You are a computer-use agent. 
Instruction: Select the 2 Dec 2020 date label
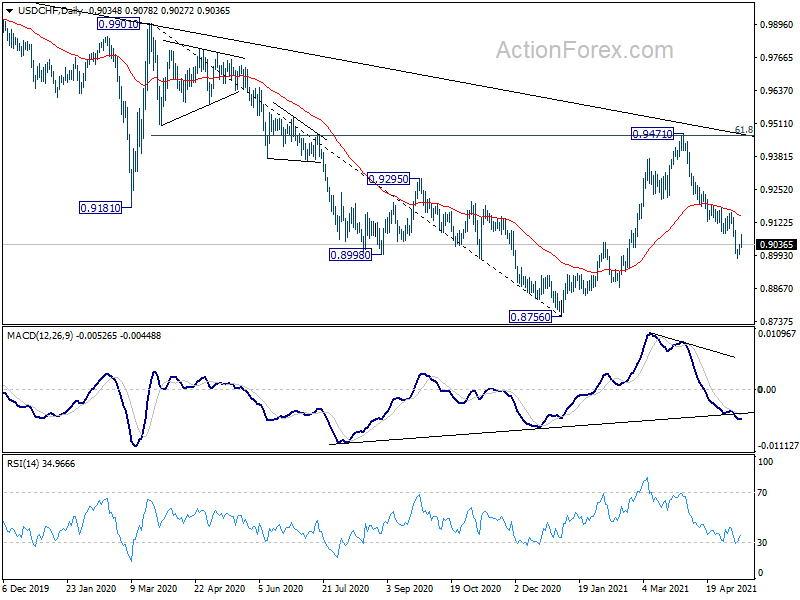(x=538, y=588)
